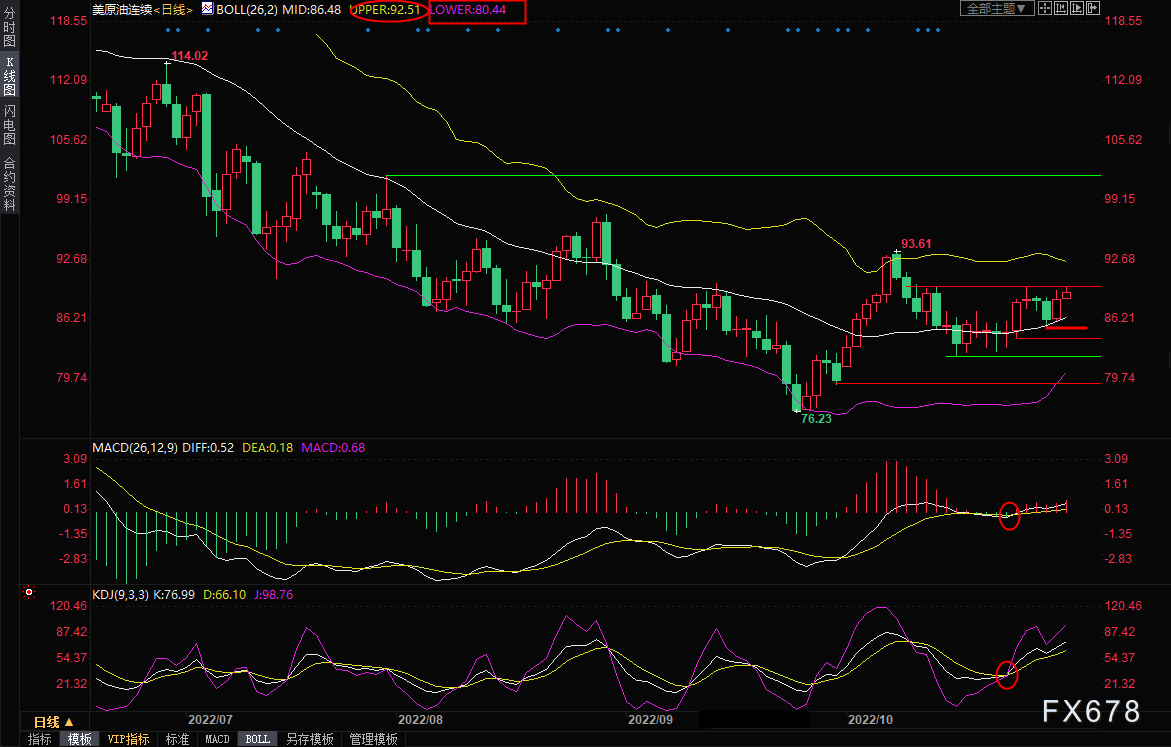Click the BOLL indicator chart icon
Image resolution: width=1171 pixels, height=747 pixels.
(x=207, y=8)
